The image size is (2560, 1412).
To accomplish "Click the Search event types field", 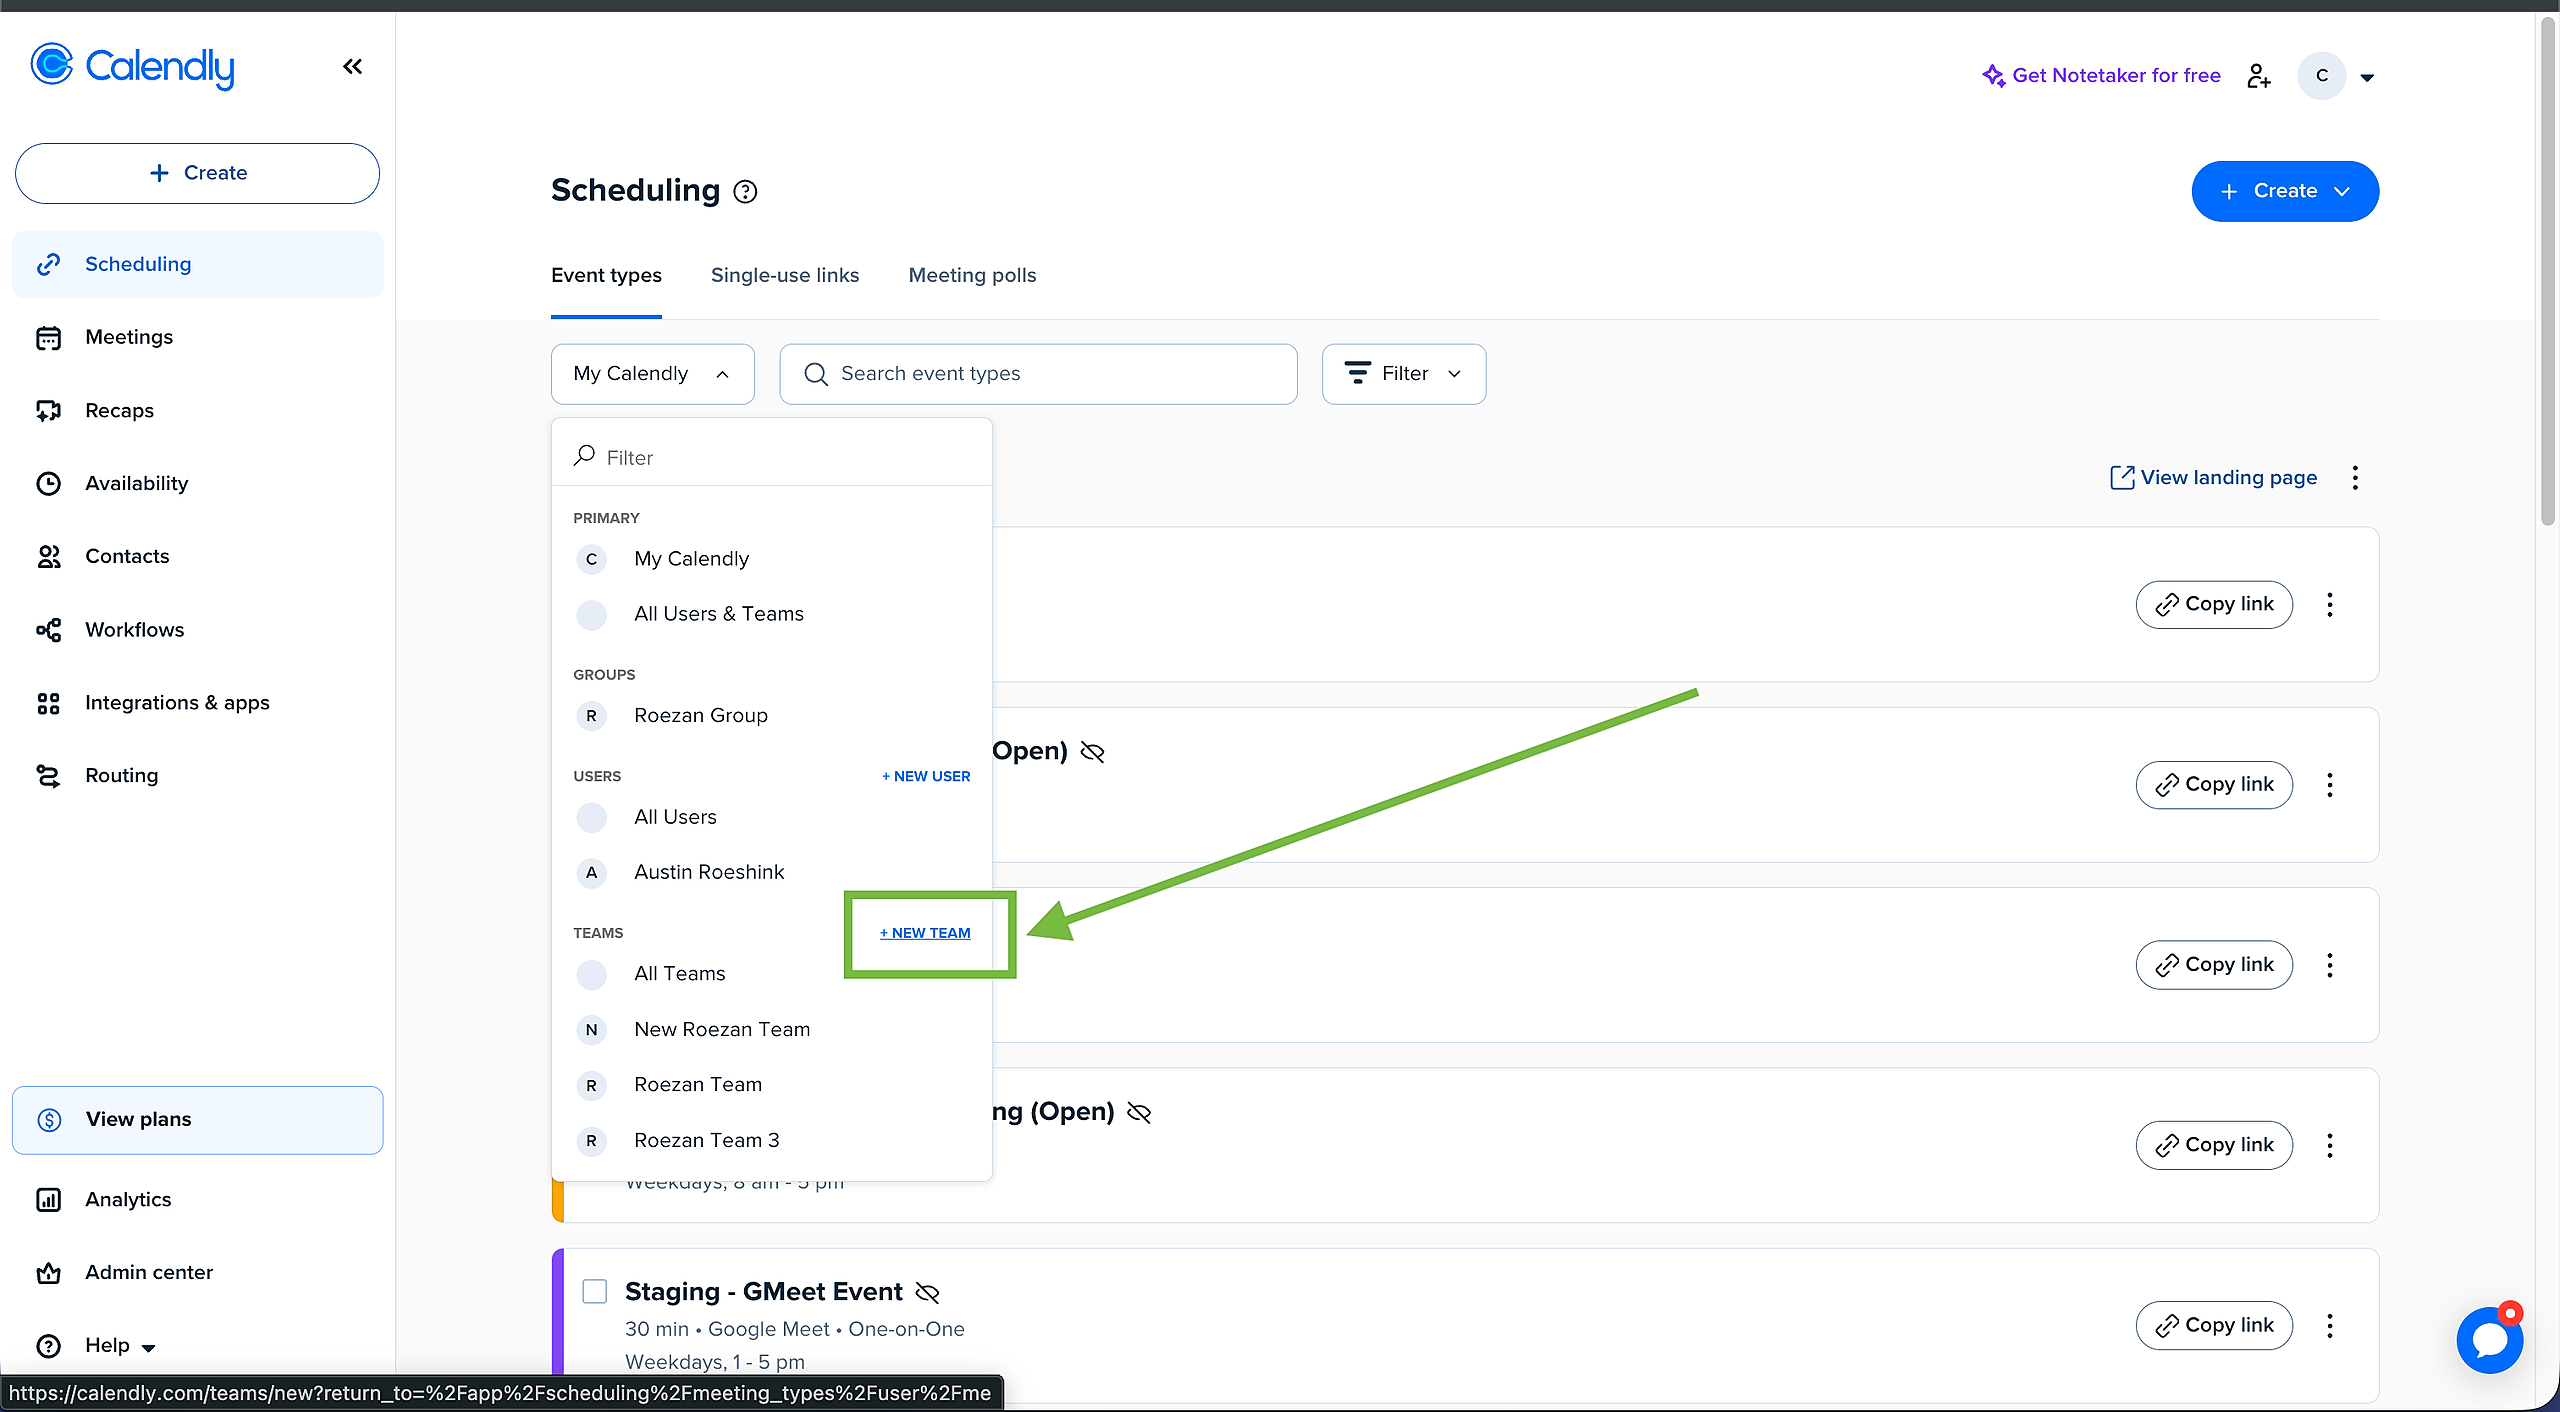I will coord(1038,374).
